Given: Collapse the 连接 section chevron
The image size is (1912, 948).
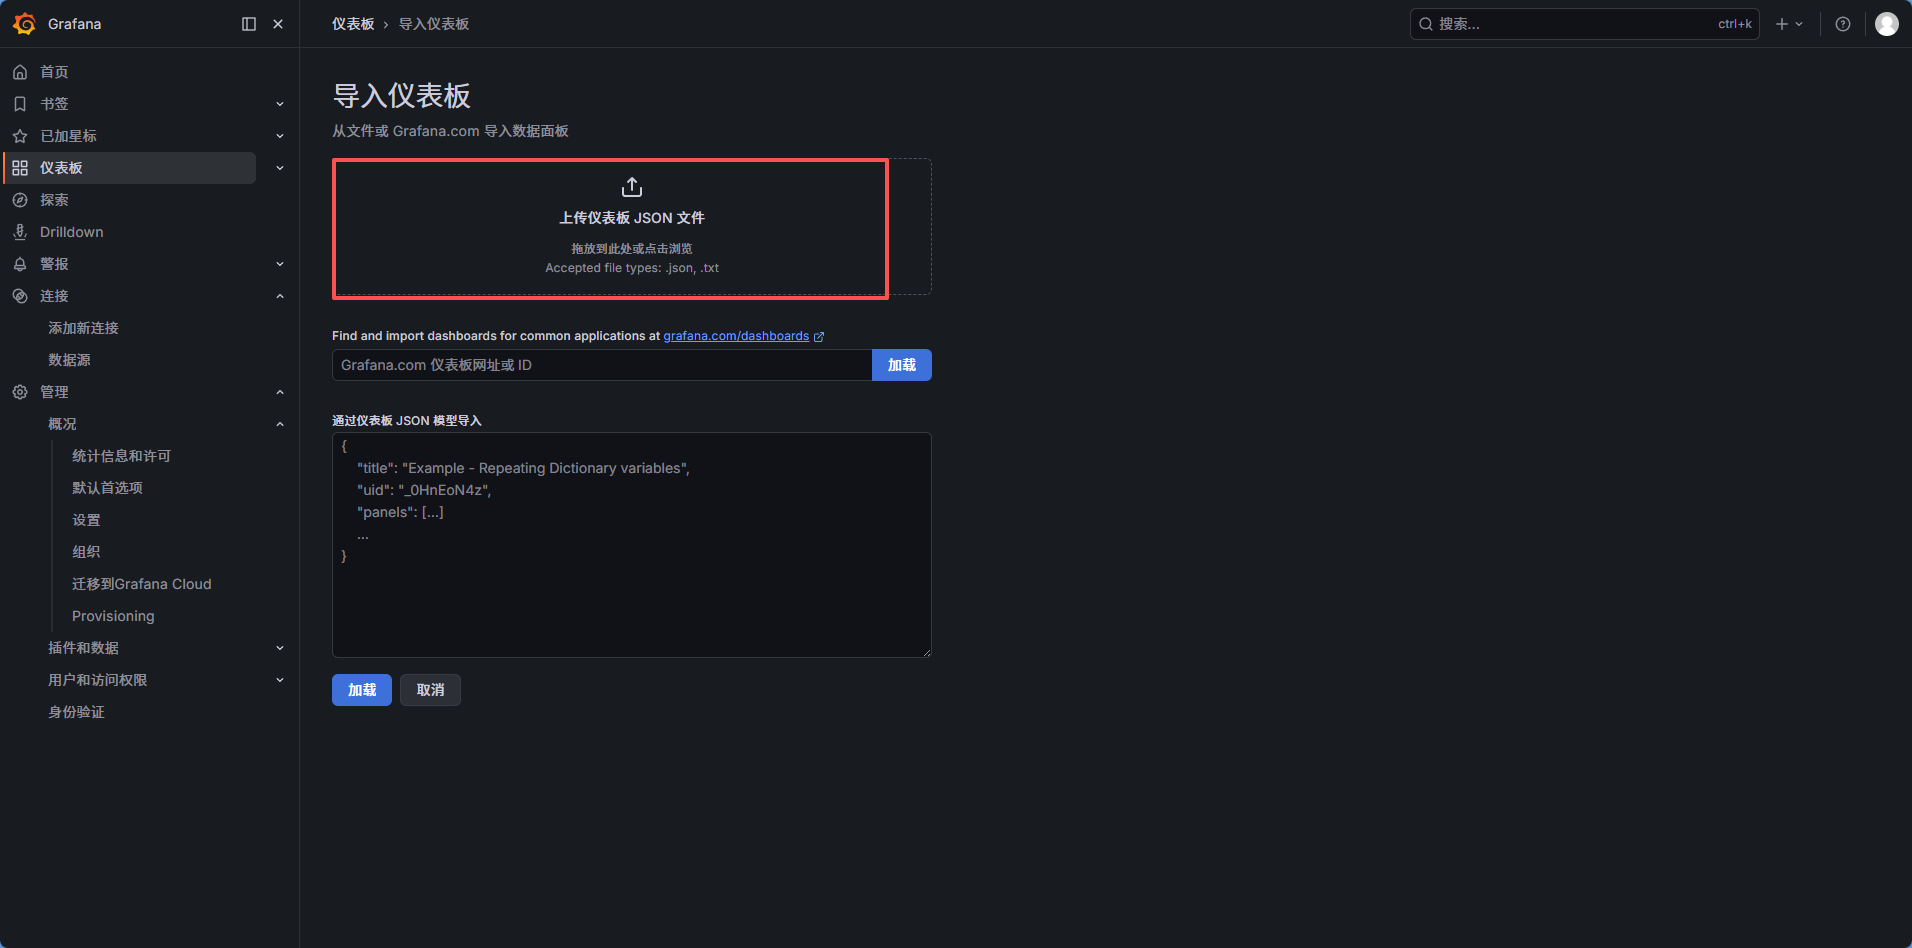Looking at the screenshot, I should pos(280,296).
